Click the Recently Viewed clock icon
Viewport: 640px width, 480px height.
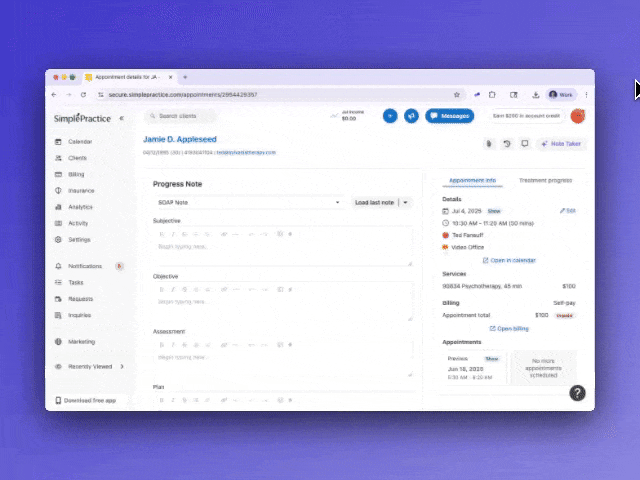click(58, 367)
